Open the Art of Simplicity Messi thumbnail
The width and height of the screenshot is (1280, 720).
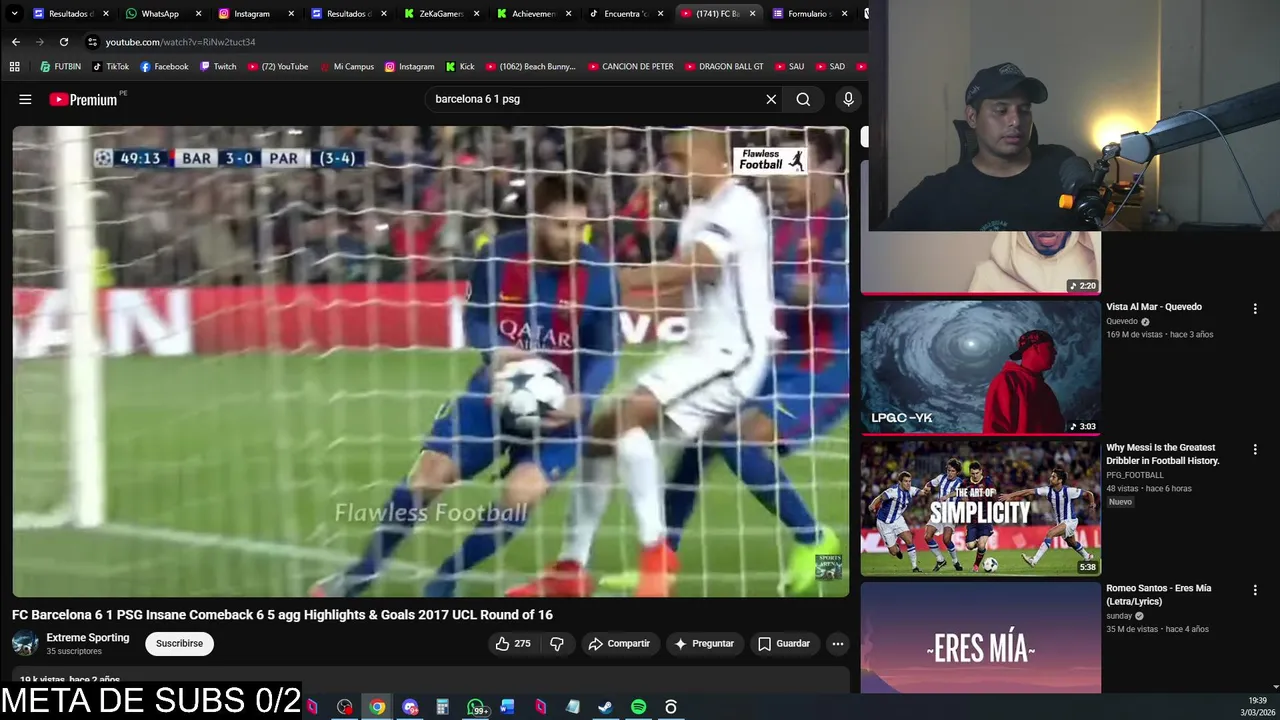point(980,508)
